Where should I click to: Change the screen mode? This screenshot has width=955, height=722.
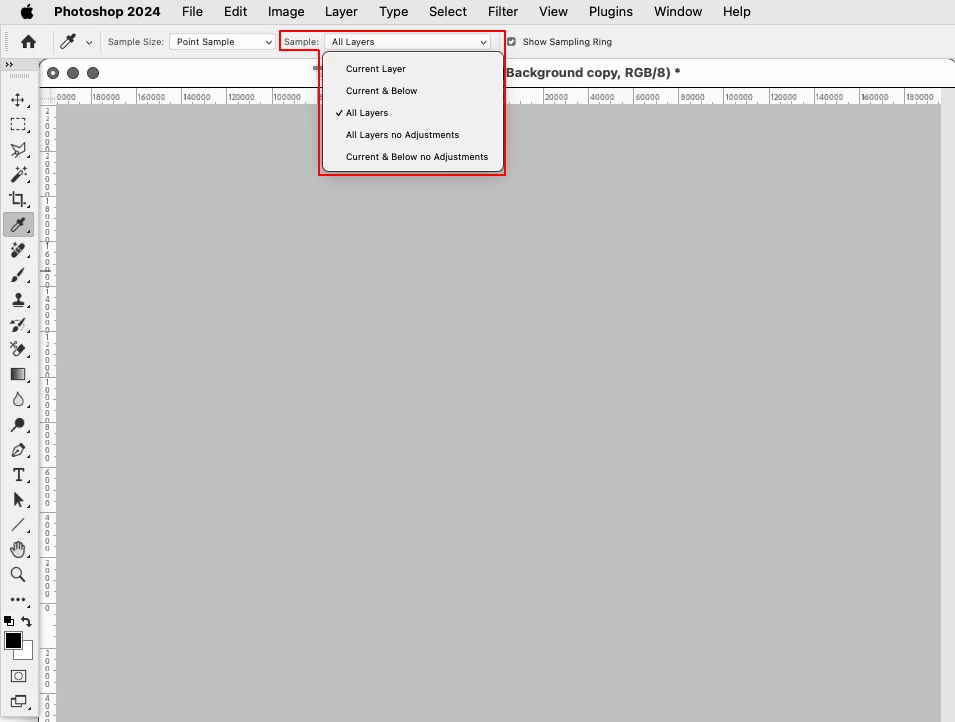pyautogui.click(x=18, y=701)
